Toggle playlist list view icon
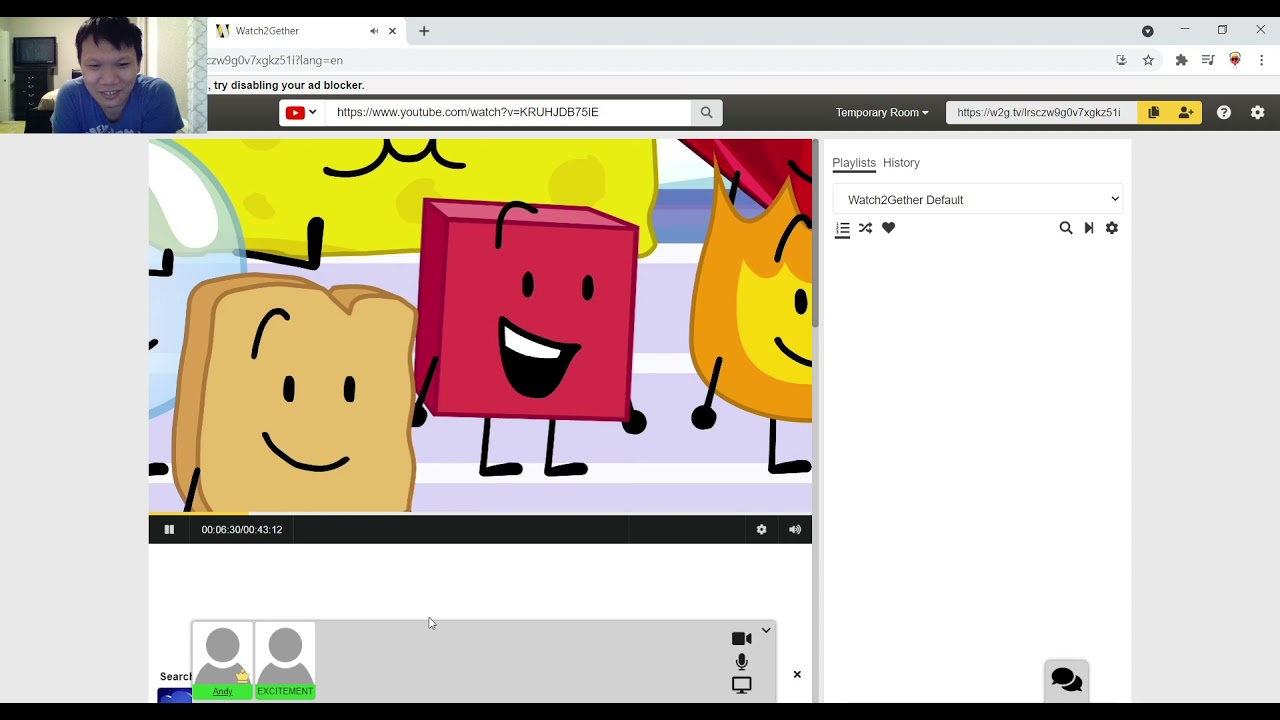The height and width of the screenshot is (720, 1280). (x=843, y=229)
